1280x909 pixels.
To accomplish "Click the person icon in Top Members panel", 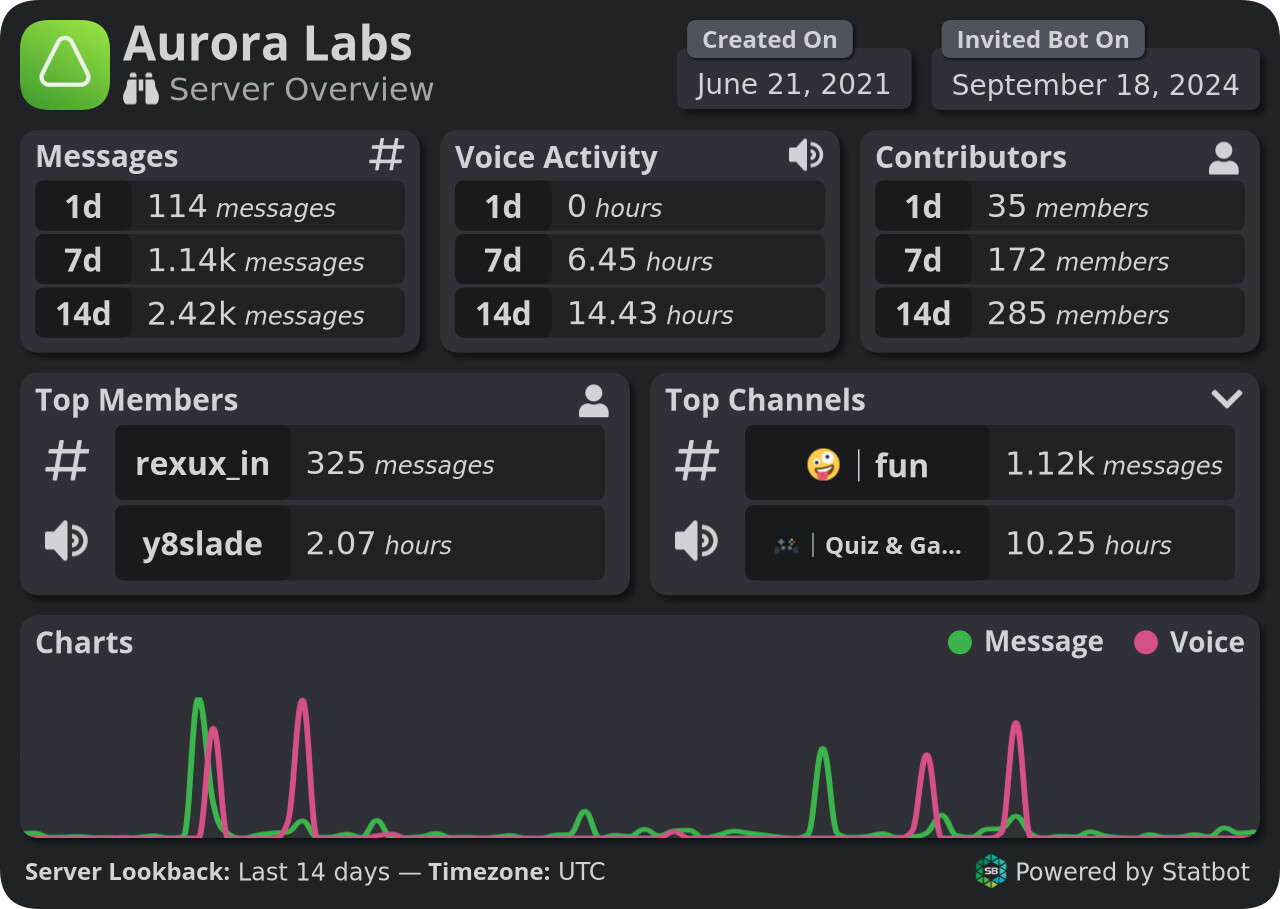I will [593, 401].
